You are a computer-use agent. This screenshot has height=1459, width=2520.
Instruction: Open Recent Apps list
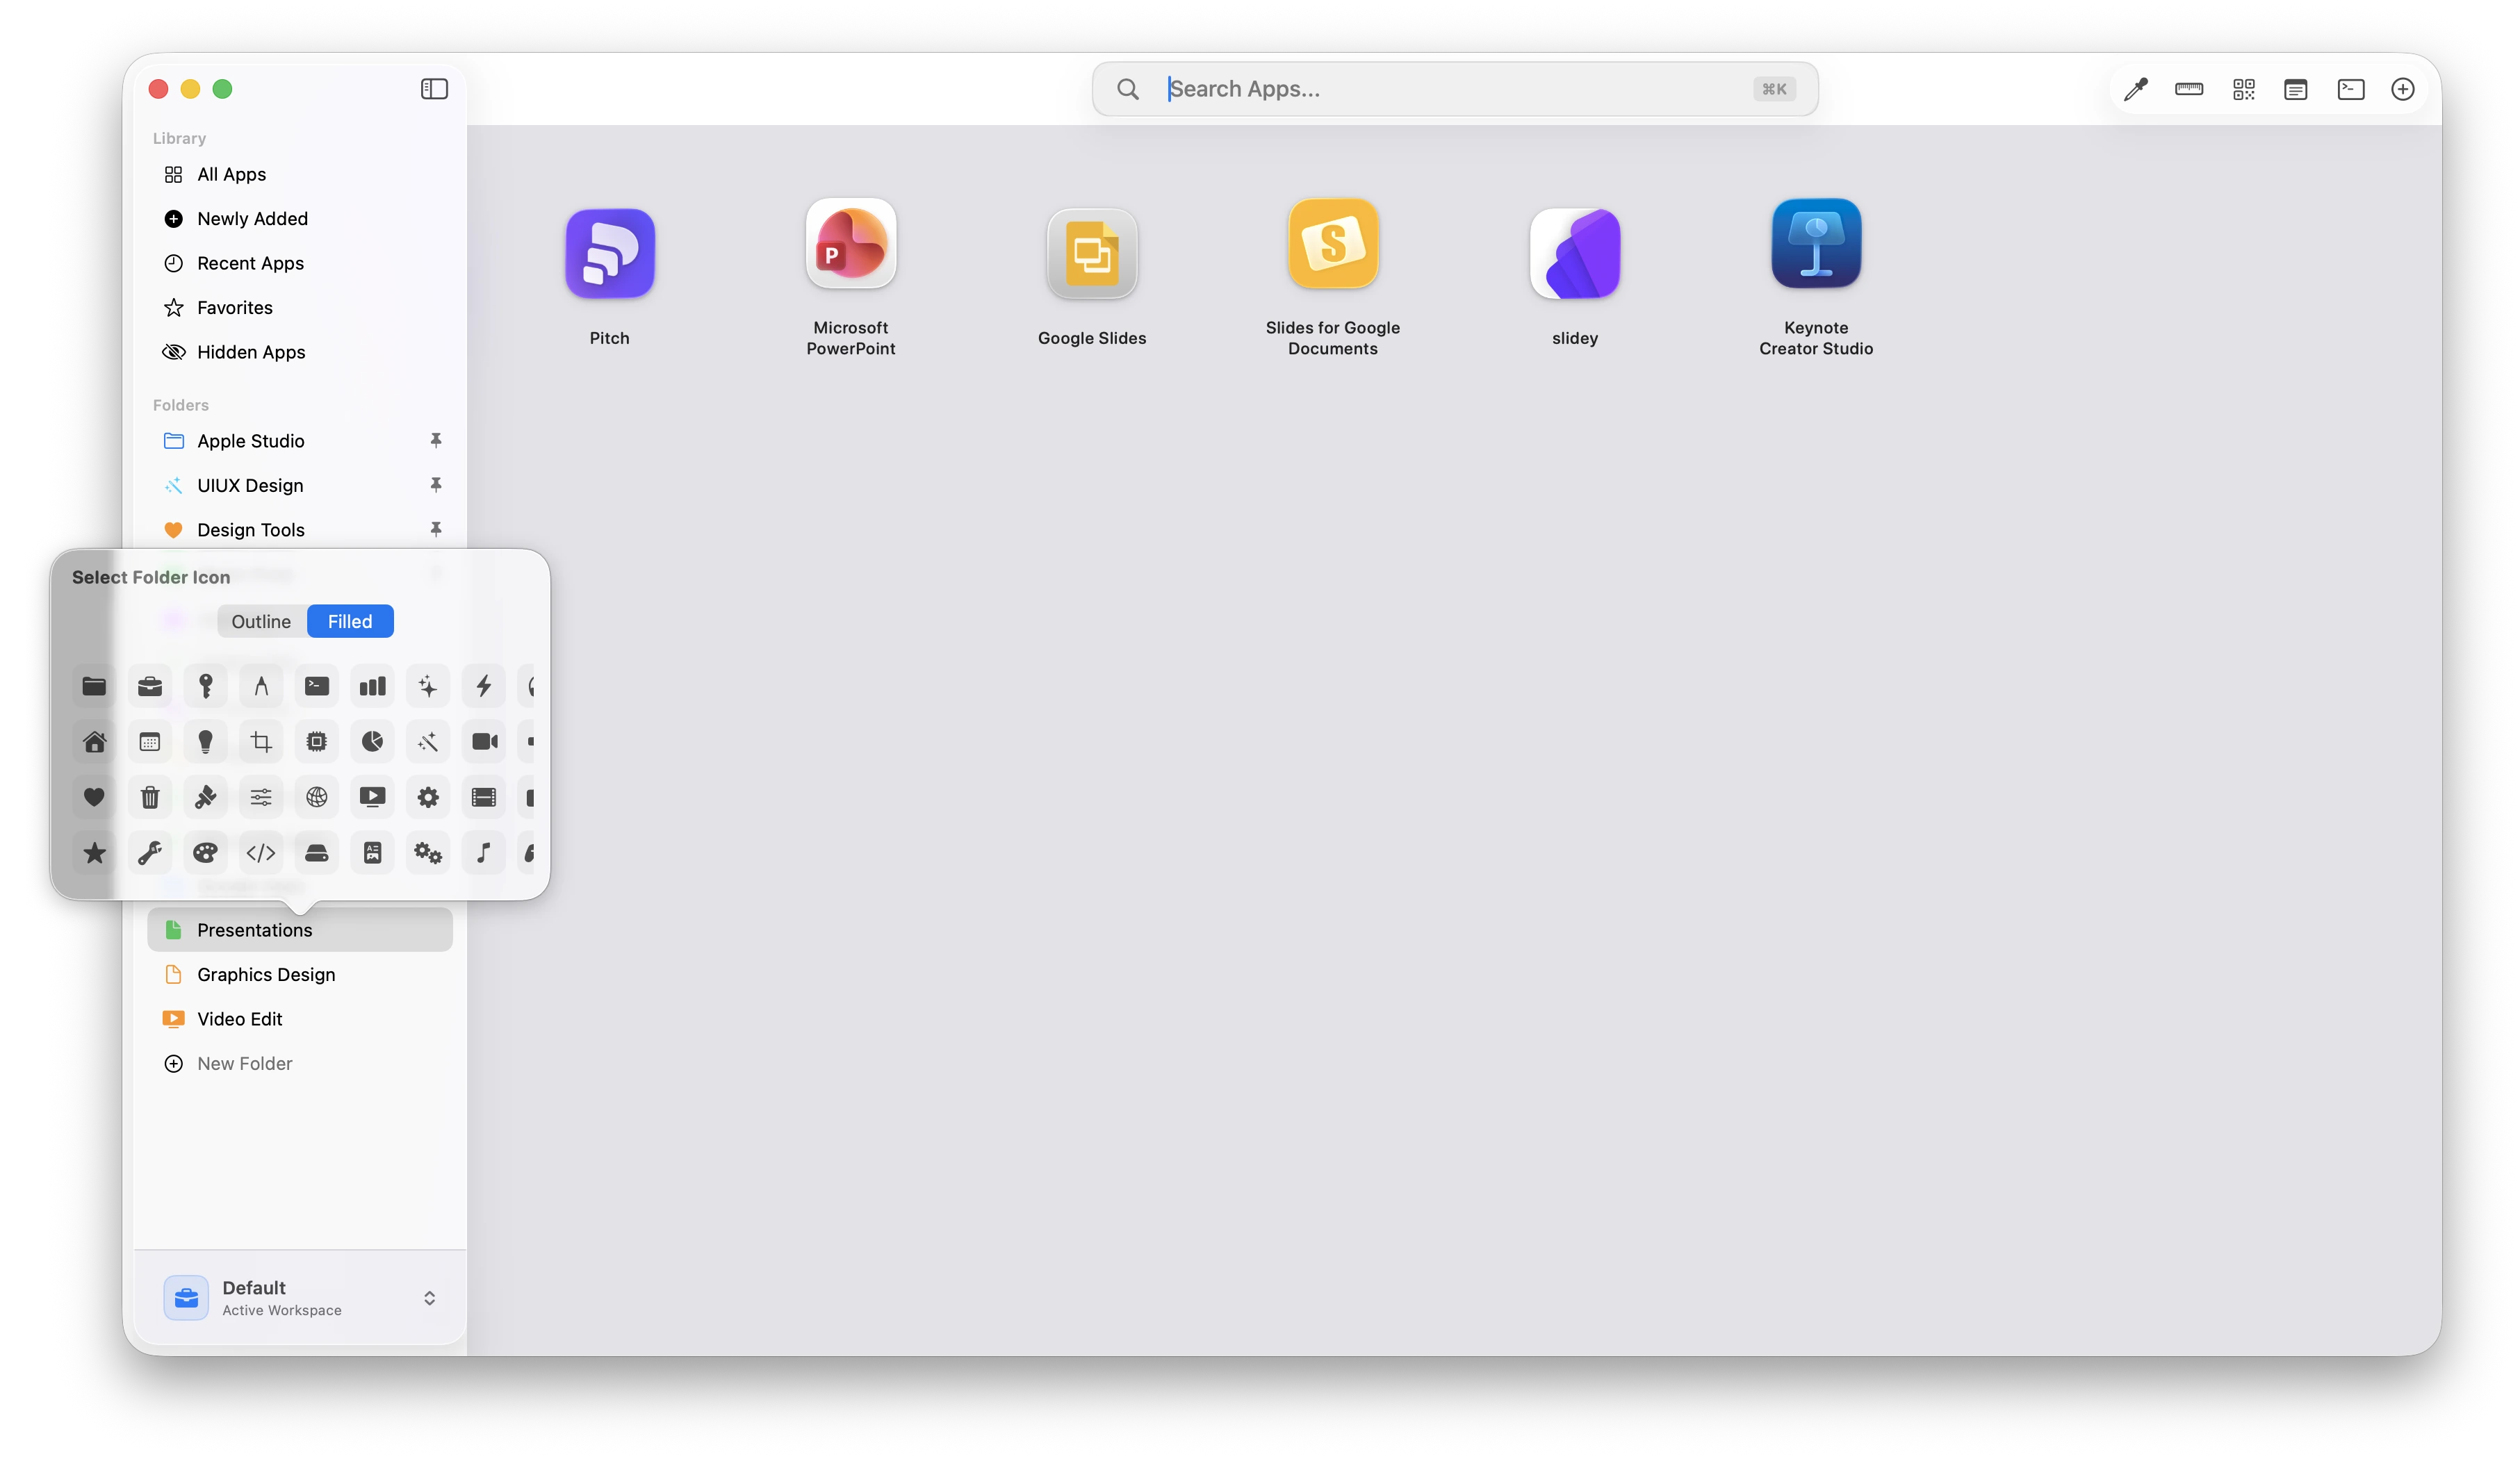click(x=300, y=263)
